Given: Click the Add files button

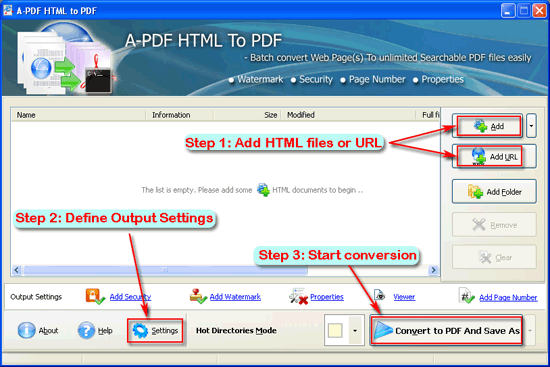Looking at the screenshot, I should (x=488, y=126).
